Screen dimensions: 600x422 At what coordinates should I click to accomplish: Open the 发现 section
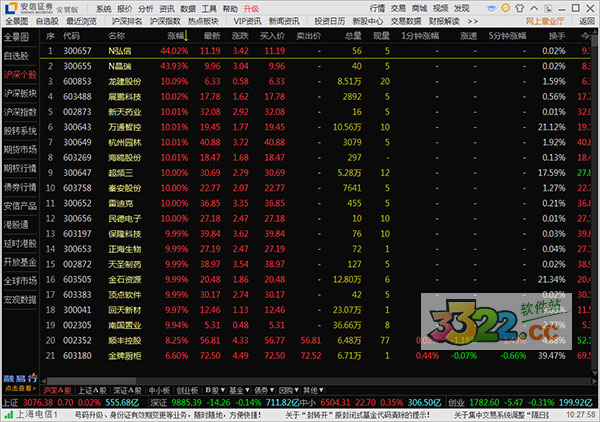click(x=461, y=8)
